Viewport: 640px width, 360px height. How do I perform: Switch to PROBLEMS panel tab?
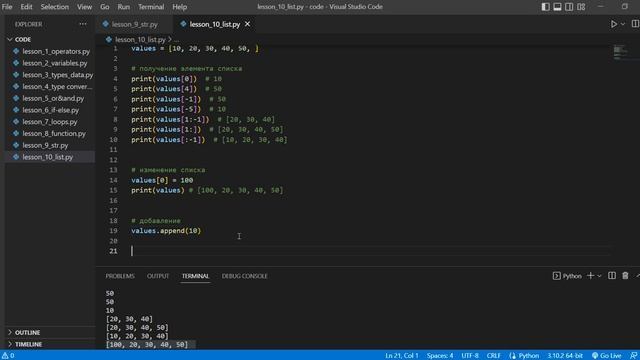coord(120,276)
